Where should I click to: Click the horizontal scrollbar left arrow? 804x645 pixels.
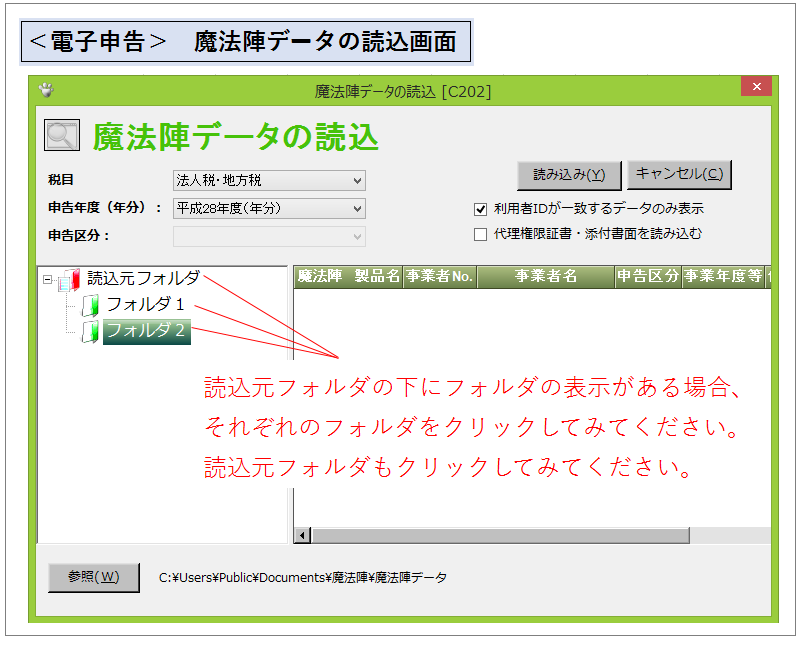point(303,536)
